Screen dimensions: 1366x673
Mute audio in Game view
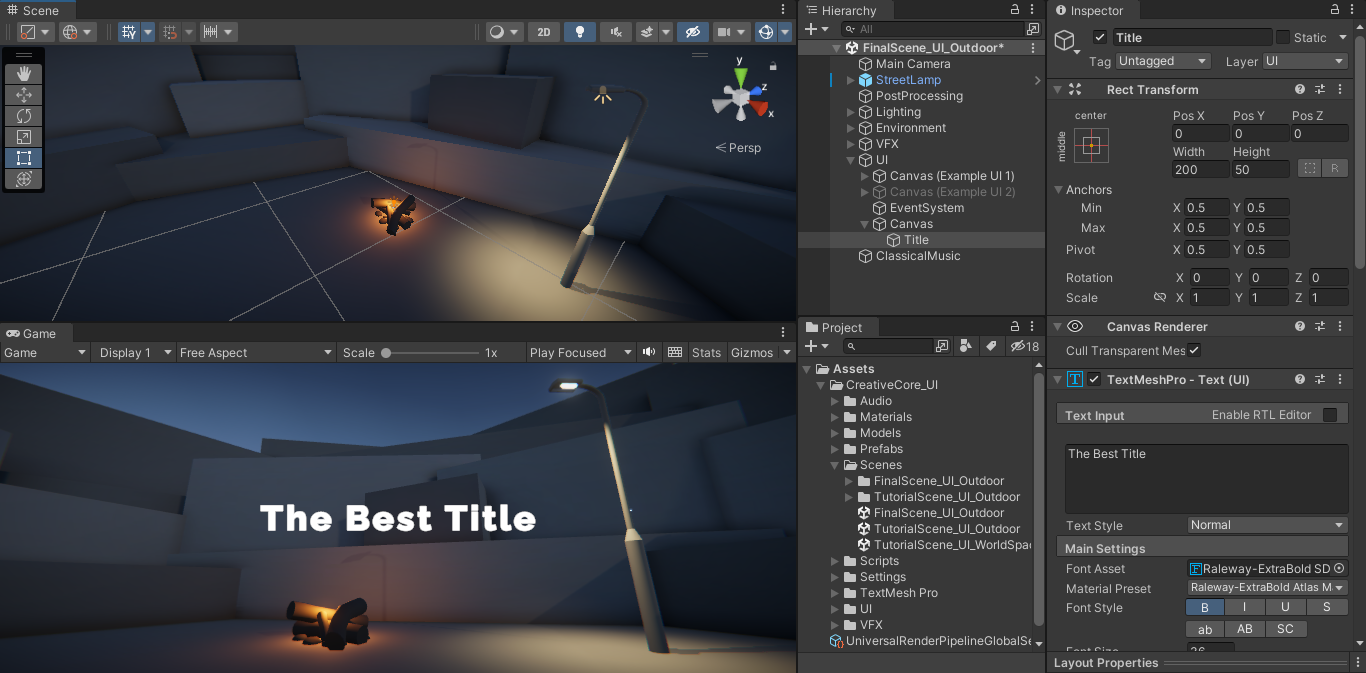[x=650, y=352]
